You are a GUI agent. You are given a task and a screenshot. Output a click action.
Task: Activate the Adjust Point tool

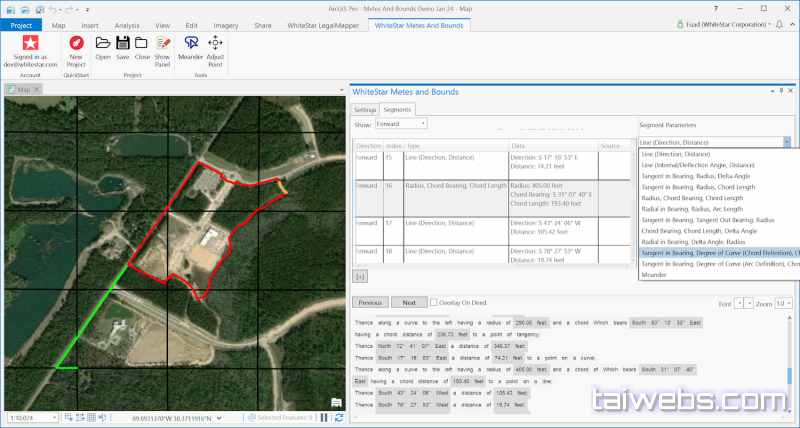215,43
